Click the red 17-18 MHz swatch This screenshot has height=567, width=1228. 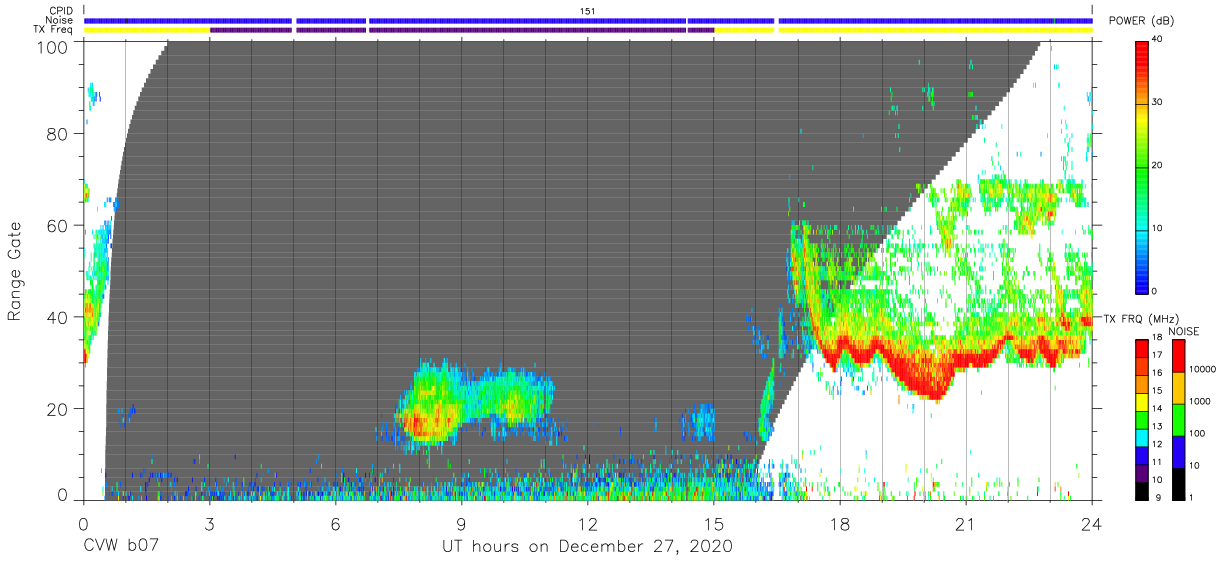click(x=1142, y=349)
